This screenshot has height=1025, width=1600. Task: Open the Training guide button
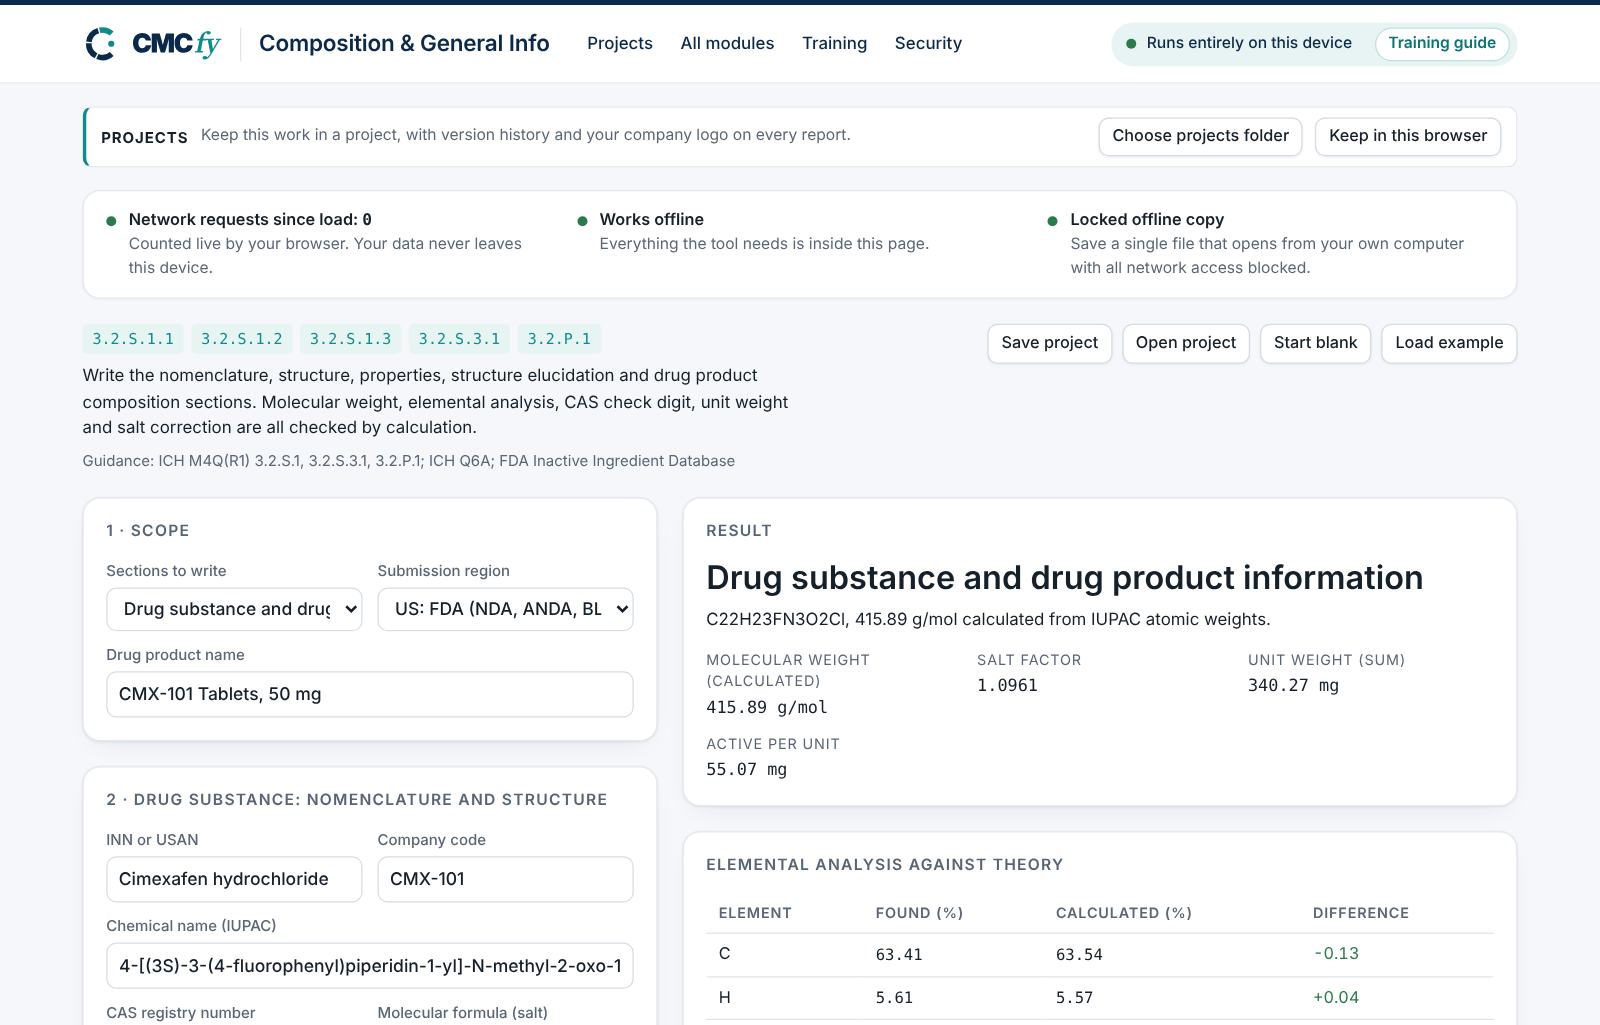pyautogui.click(x=1442, y=43)
